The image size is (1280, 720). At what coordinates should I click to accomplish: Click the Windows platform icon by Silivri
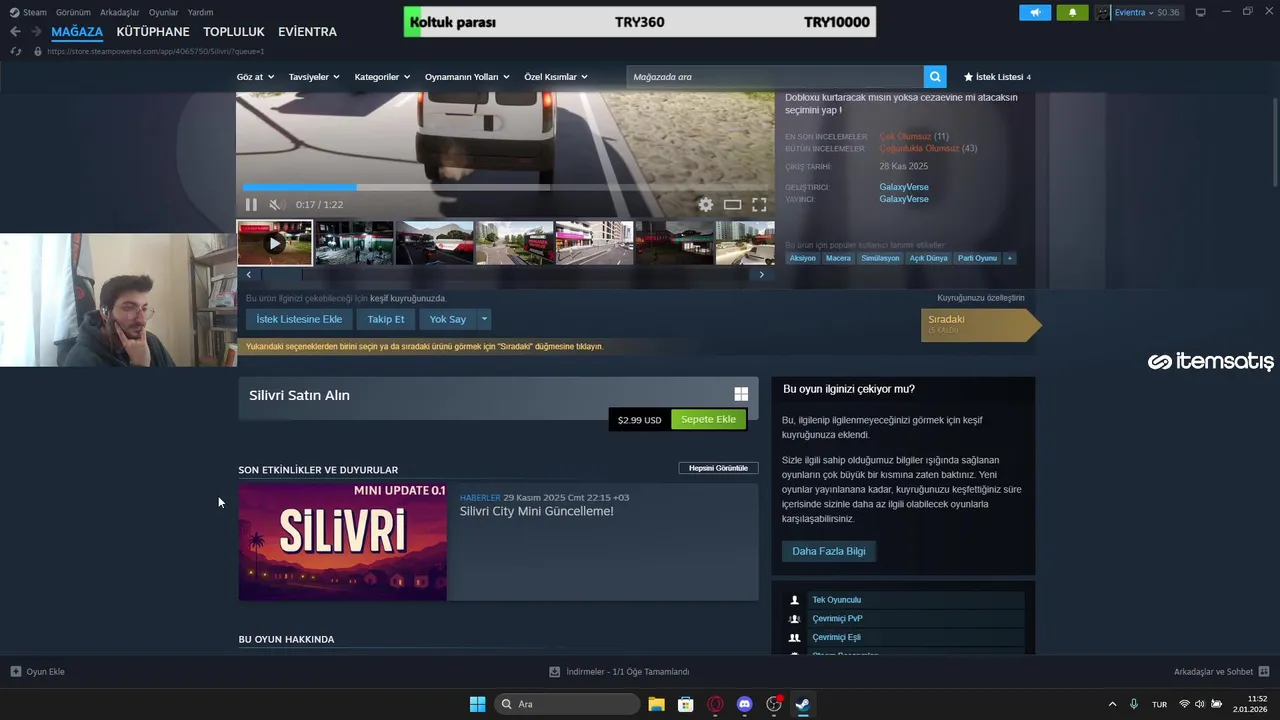pyautogui.click(x=741, y=395)
